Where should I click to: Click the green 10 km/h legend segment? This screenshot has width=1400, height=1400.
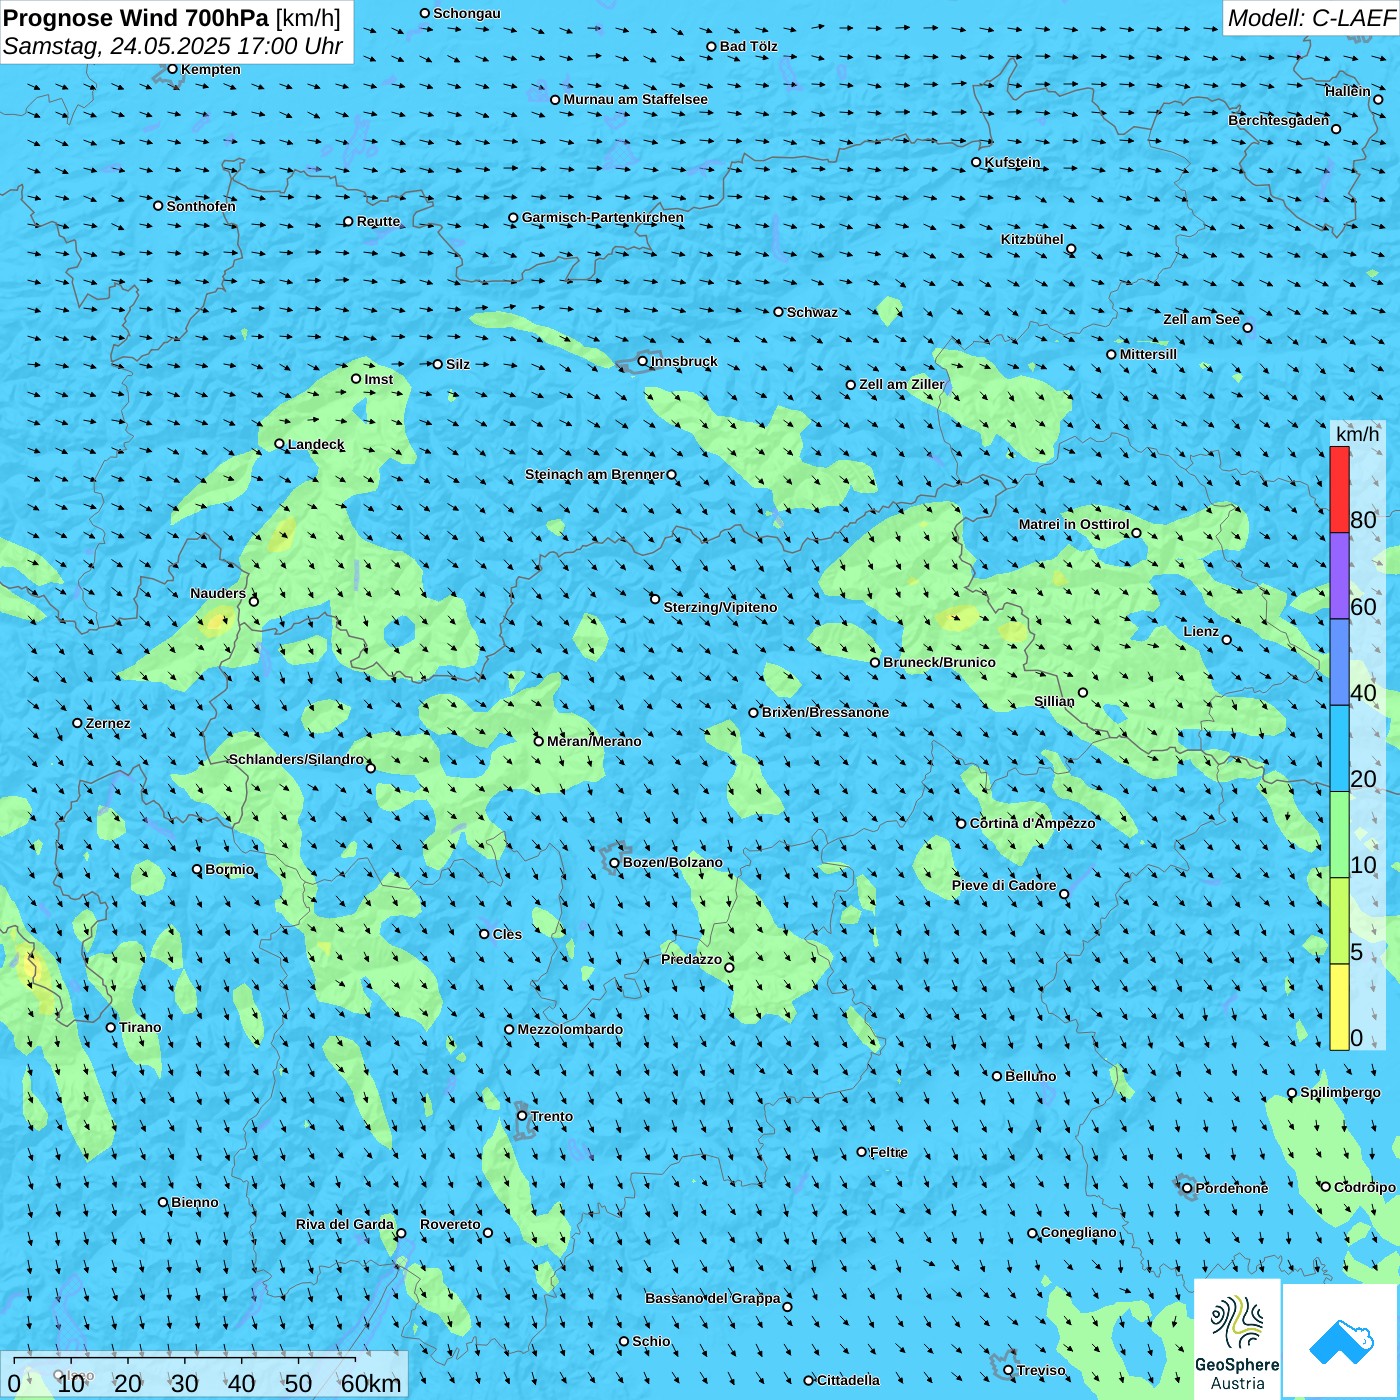1339,835
